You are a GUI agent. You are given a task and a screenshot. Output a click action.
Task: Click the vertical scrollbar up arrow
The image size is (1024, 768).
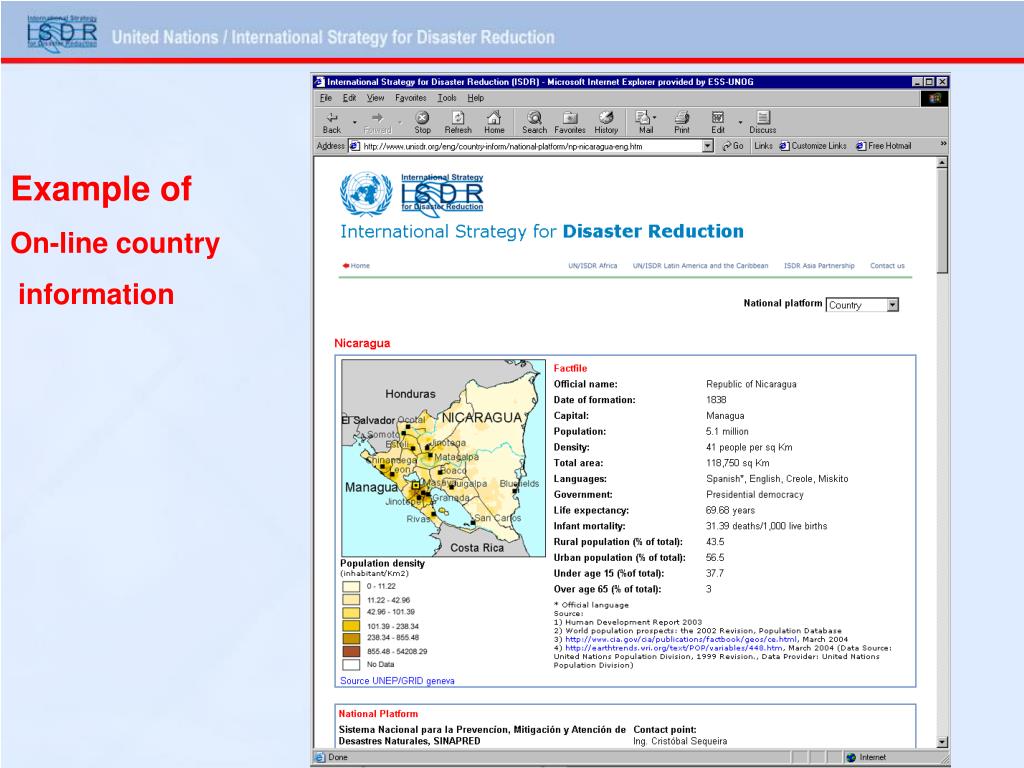pos(942,163)
